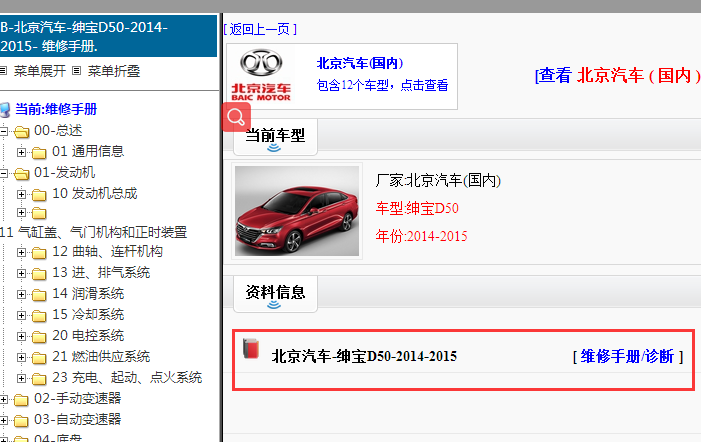Click the red book icon beside 北京汽车-绅宝D50-2014-2015

pyautogui.click(x=251, y=349)
